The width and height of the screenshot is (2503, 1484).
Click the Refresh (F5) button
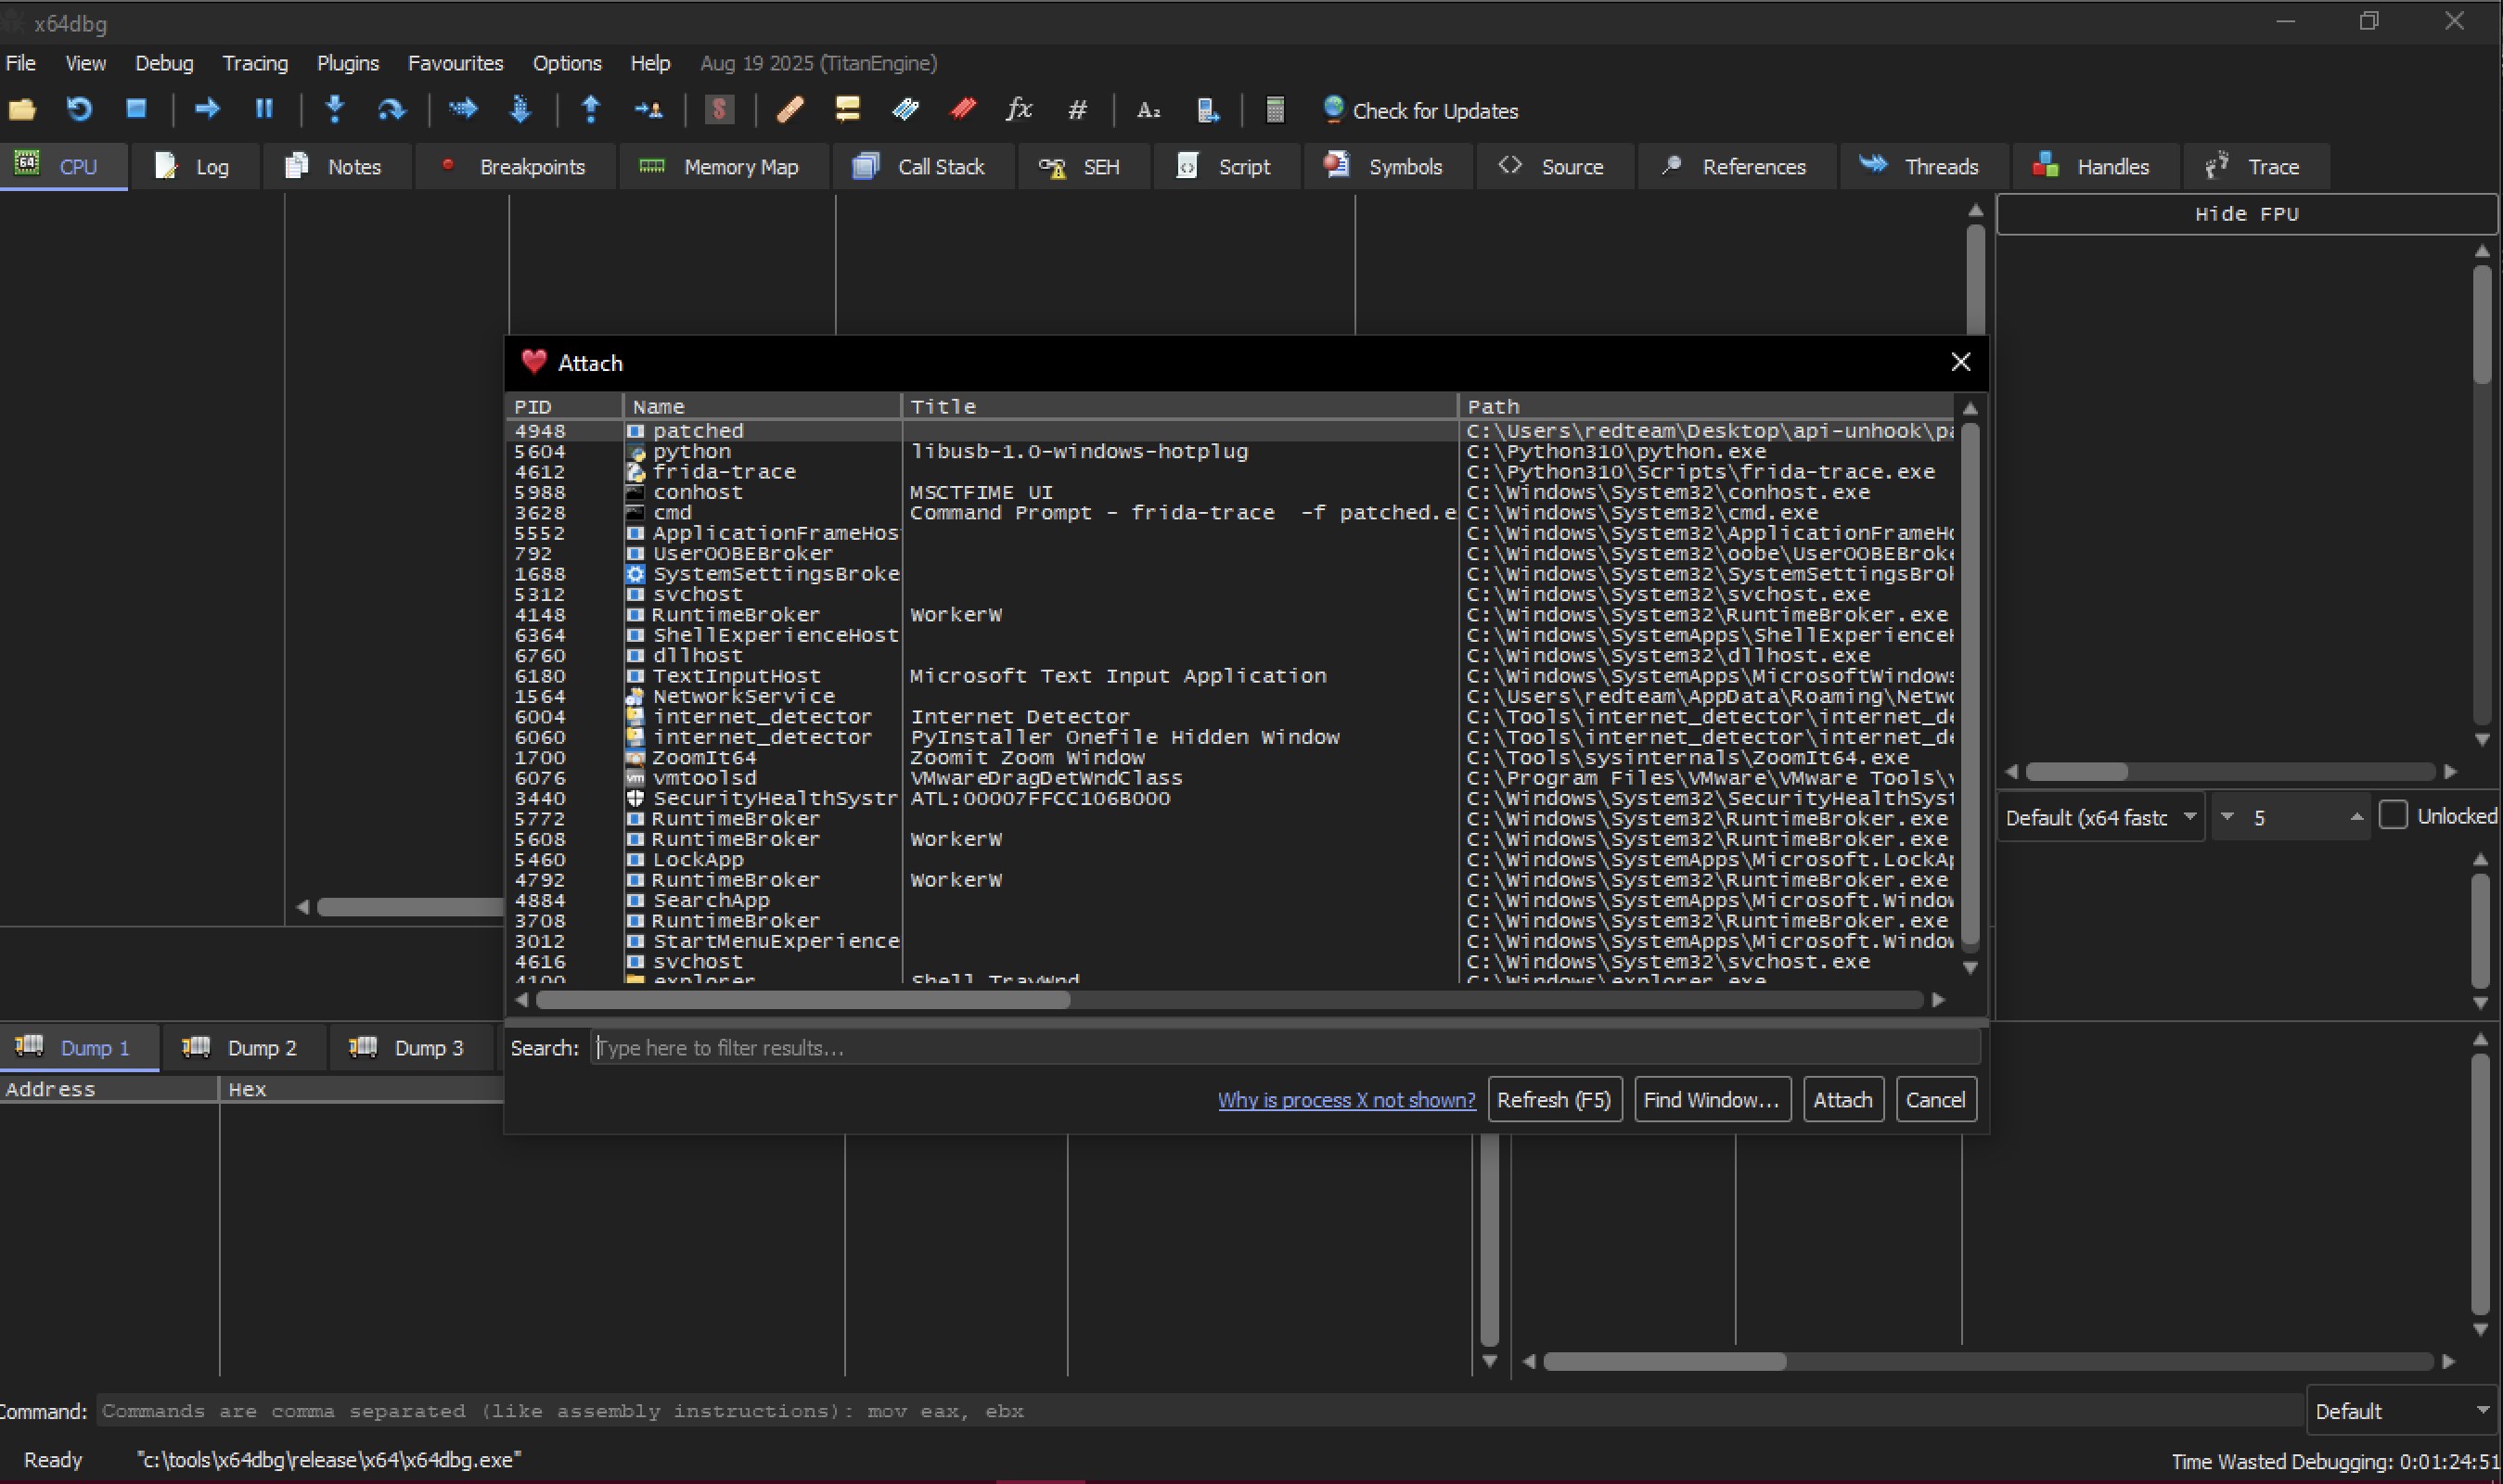point(1554,1100)
